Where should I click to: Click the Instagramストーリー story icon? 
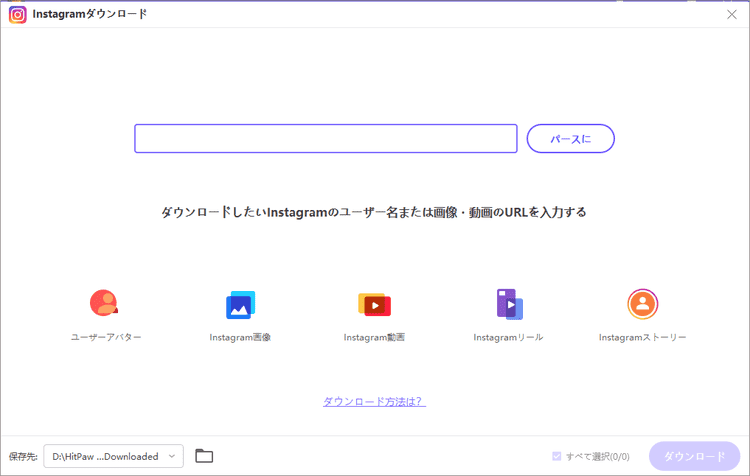click(x=642, y=304)
